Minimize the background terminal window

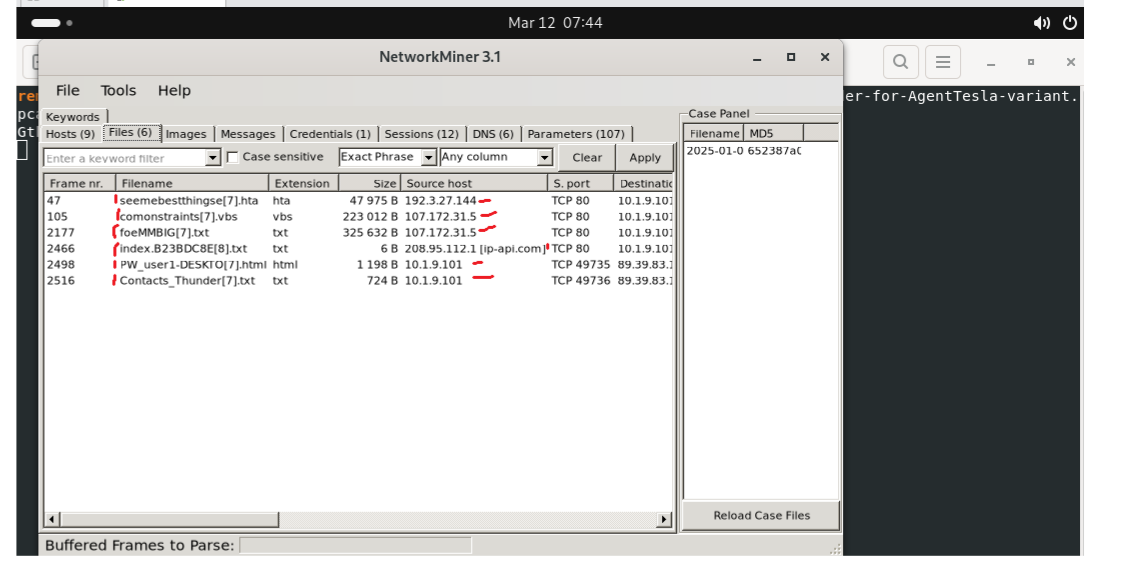click(990, 63)
